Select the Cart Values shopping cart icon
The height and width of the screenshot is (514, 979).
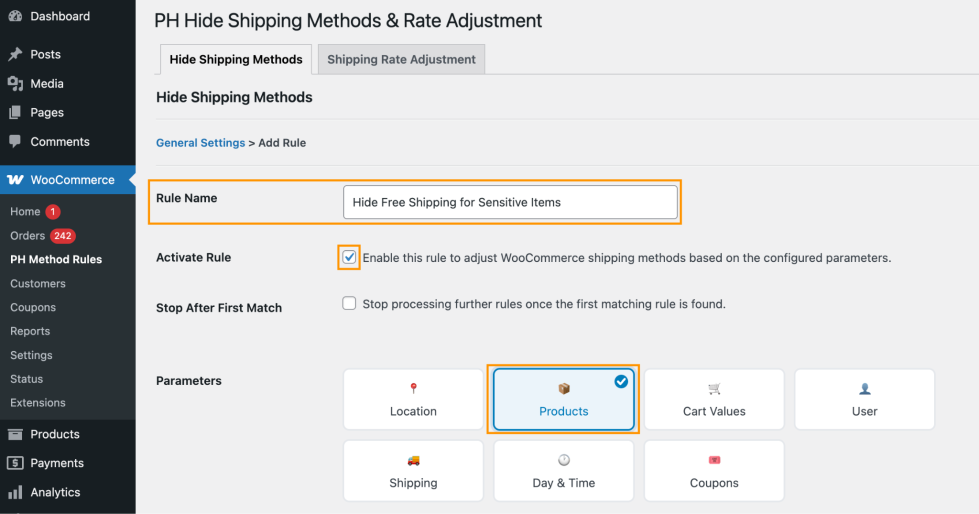point(714,388)
